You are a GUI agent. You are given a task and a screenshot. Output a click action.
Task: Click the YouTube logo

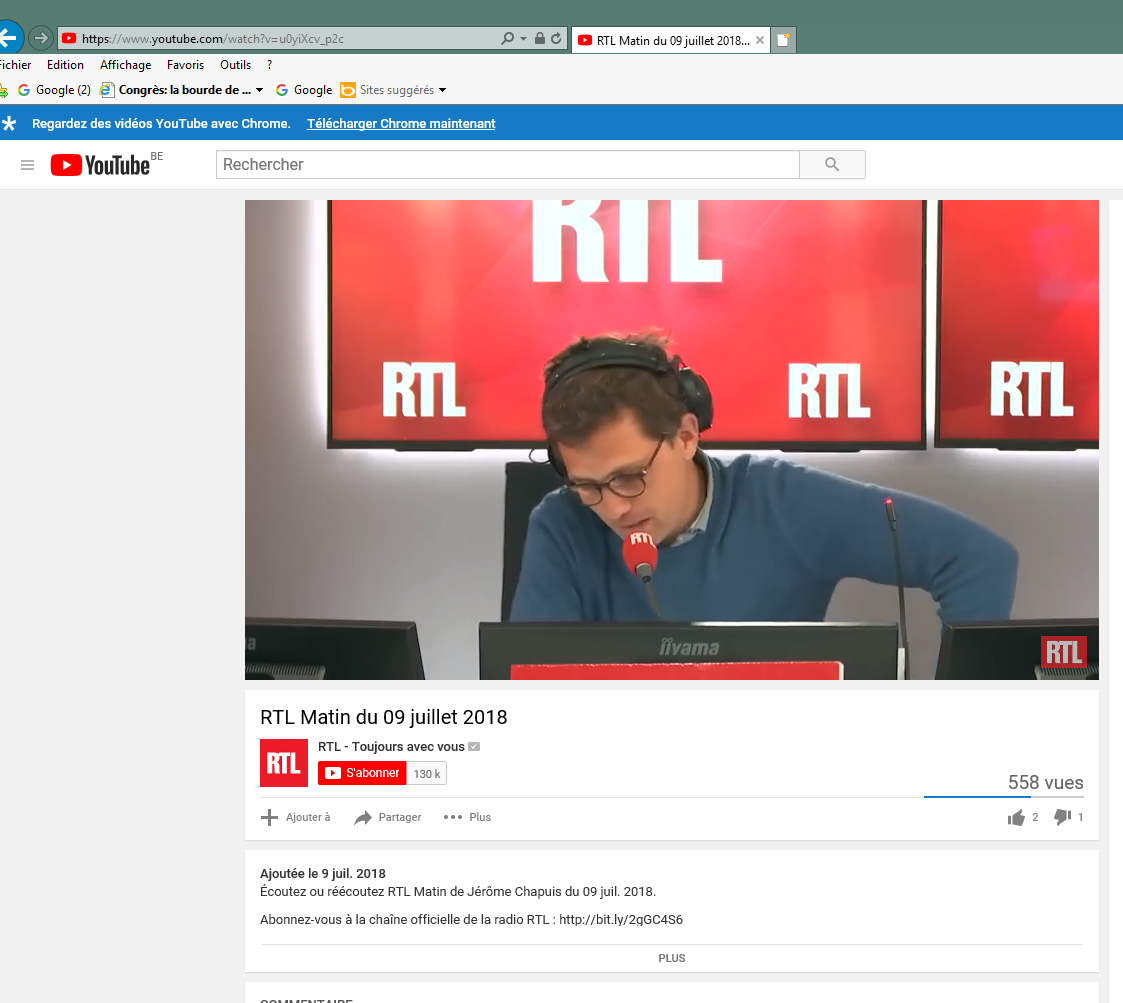101,165
